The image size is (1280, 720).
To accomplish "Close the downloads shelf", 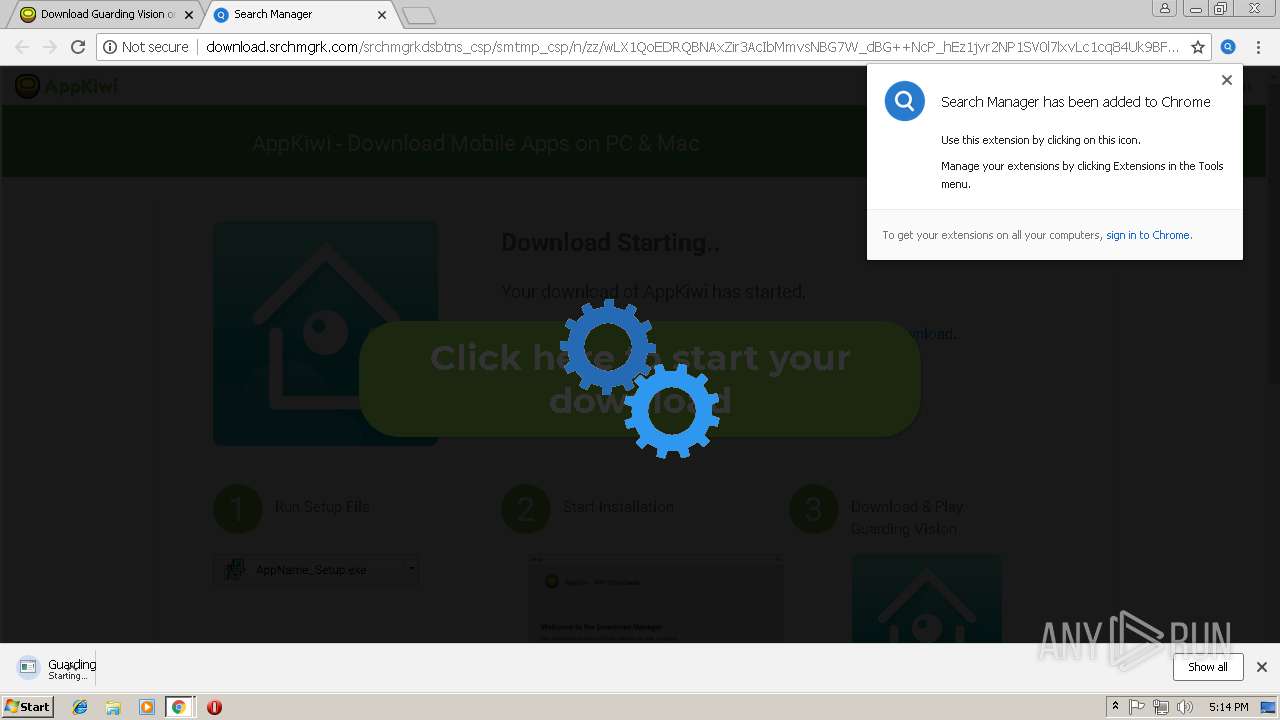I will (1262, 667).
